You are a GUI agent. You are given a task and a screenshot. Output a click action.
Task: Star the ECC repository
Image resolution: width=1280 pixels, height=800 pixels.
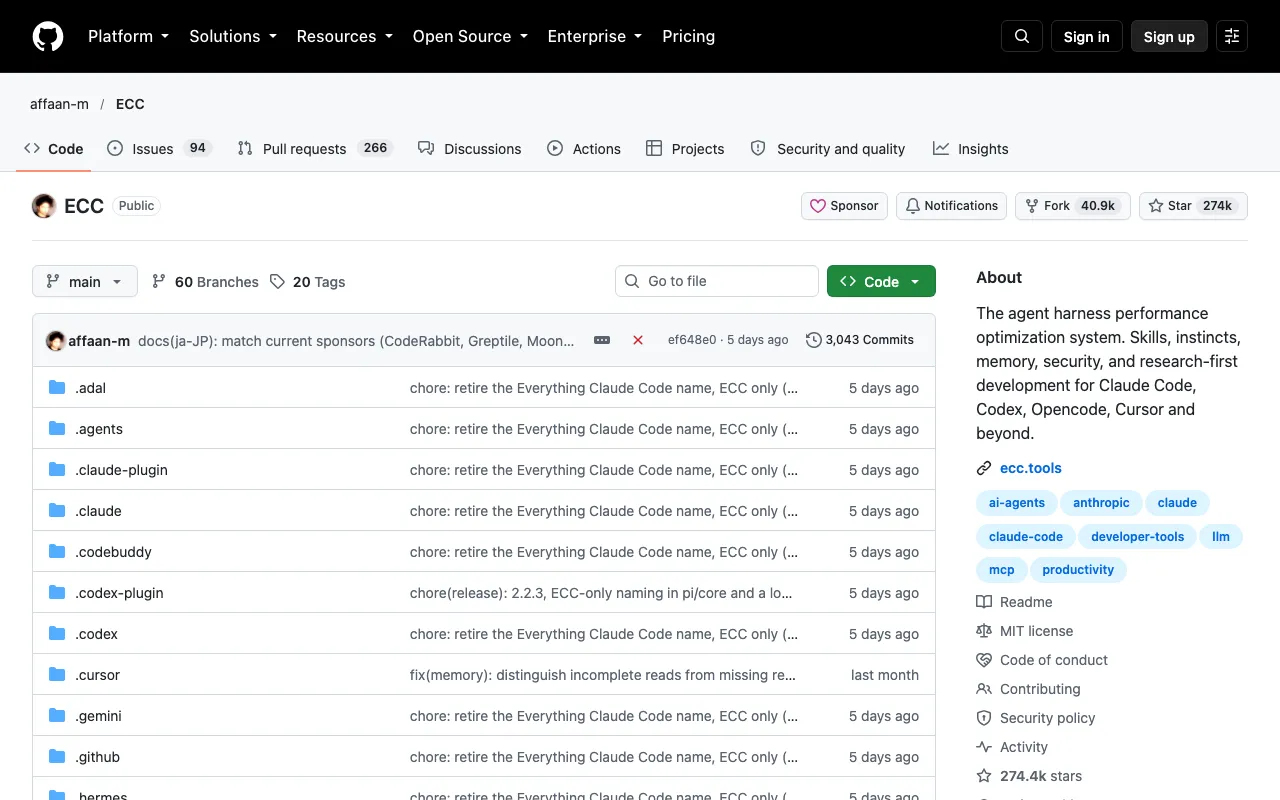(1193, 206)
